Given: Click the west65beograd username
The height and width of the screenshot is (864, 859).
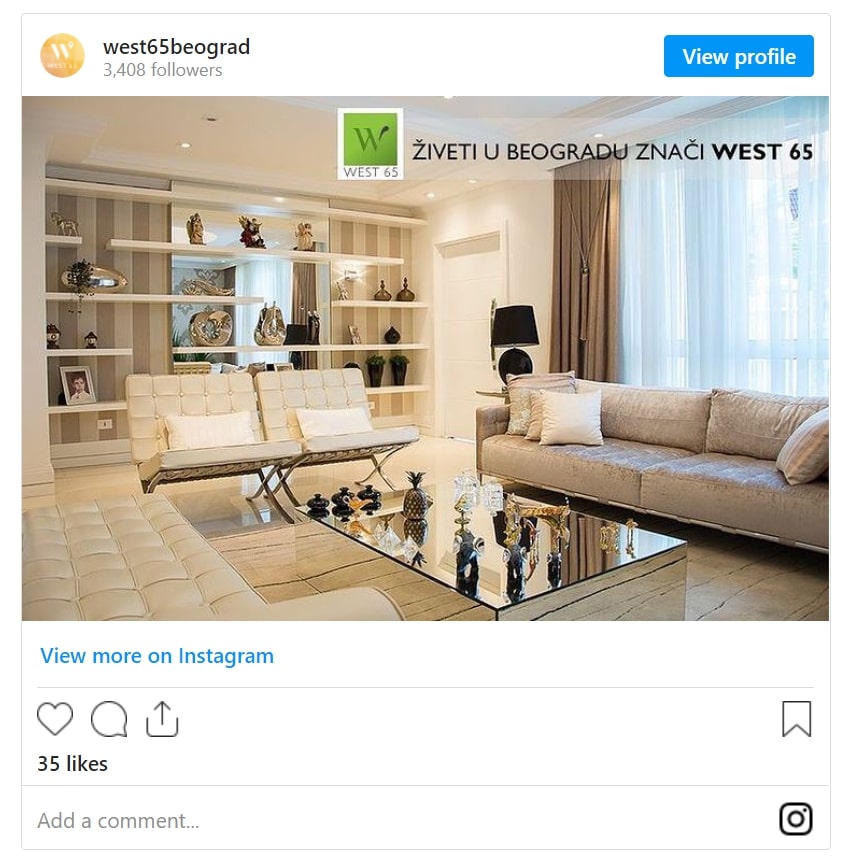Looking at the screenshot, I should [176, 47].
